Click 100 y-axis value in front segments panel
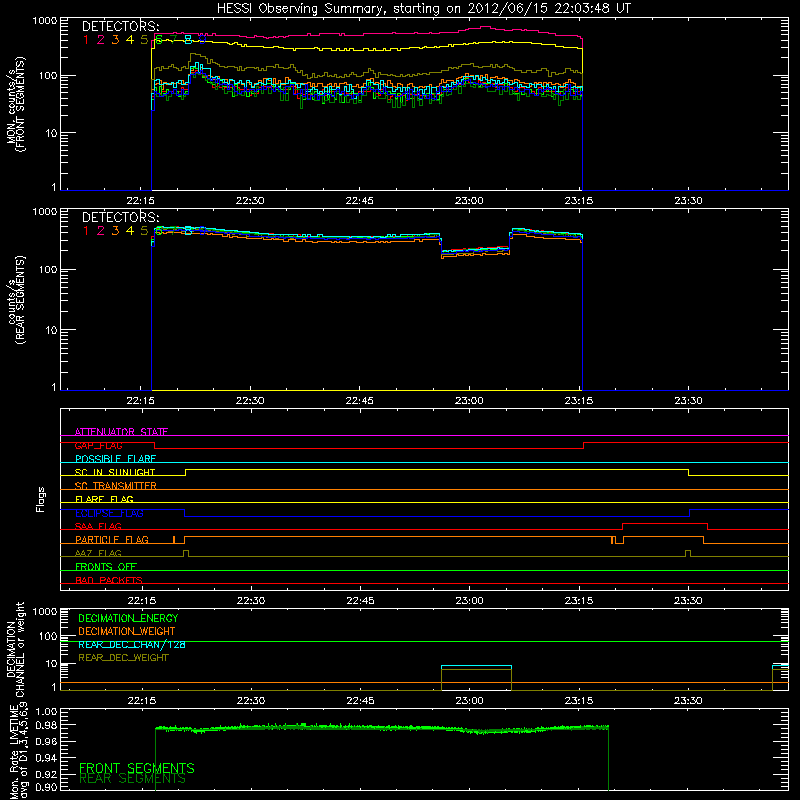The width and height of the screenshot is (800, 800). point(47,76)
